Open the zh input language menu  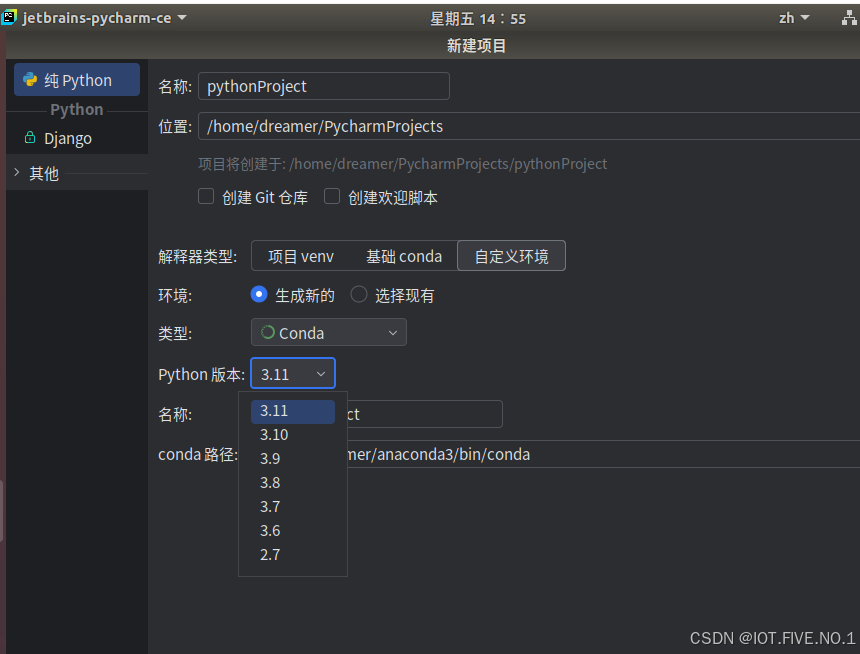coord(794,18)
